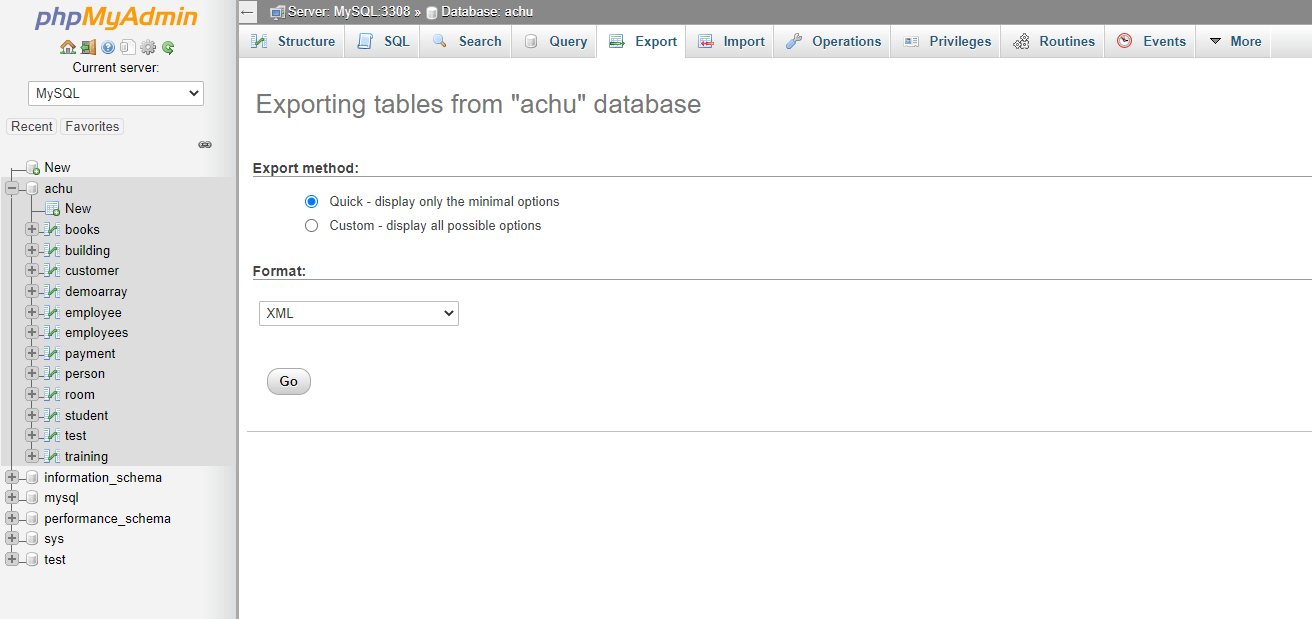Log out using the exit door icon

click(x=88, y=47)
